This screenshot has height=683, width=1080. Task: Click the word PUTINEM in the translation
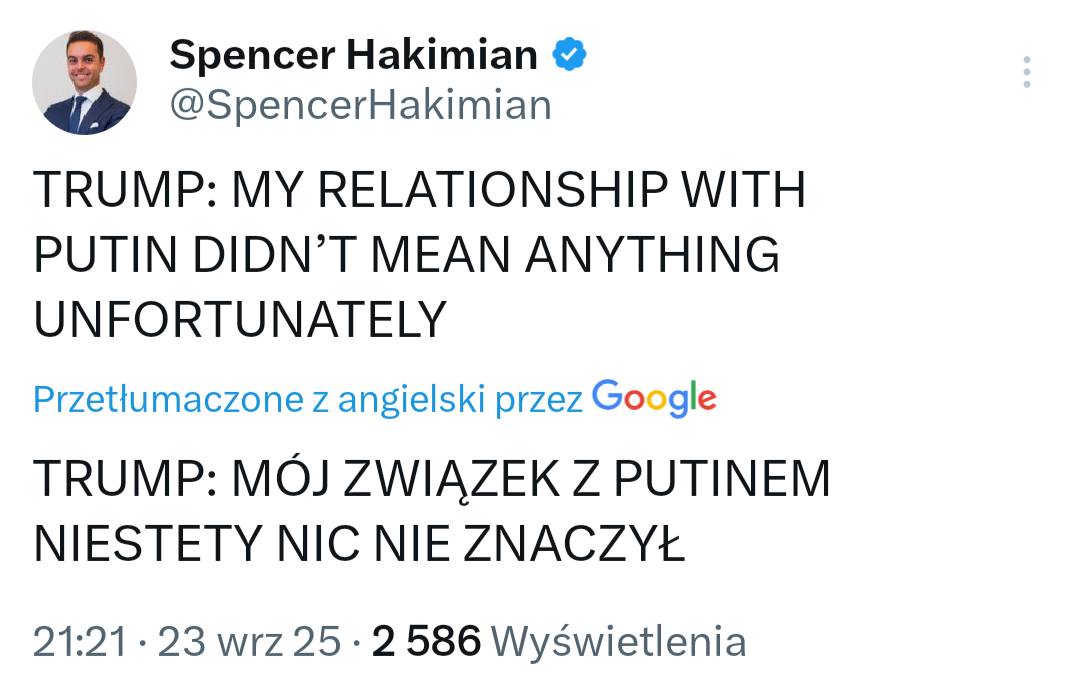[x=721, y=480]
